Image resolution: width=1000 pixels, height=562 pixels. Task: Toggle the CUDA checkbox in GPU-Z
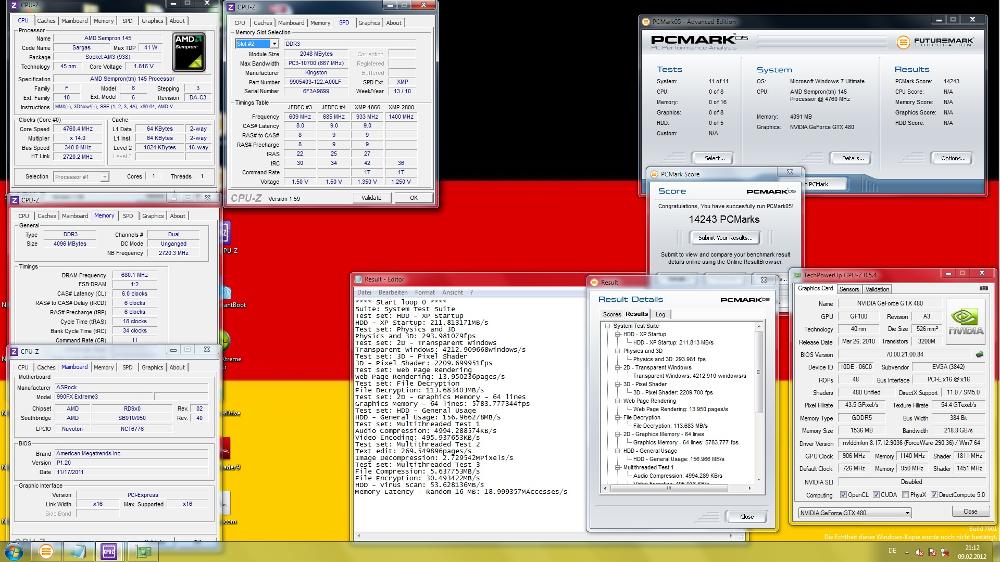click(876, 494)
